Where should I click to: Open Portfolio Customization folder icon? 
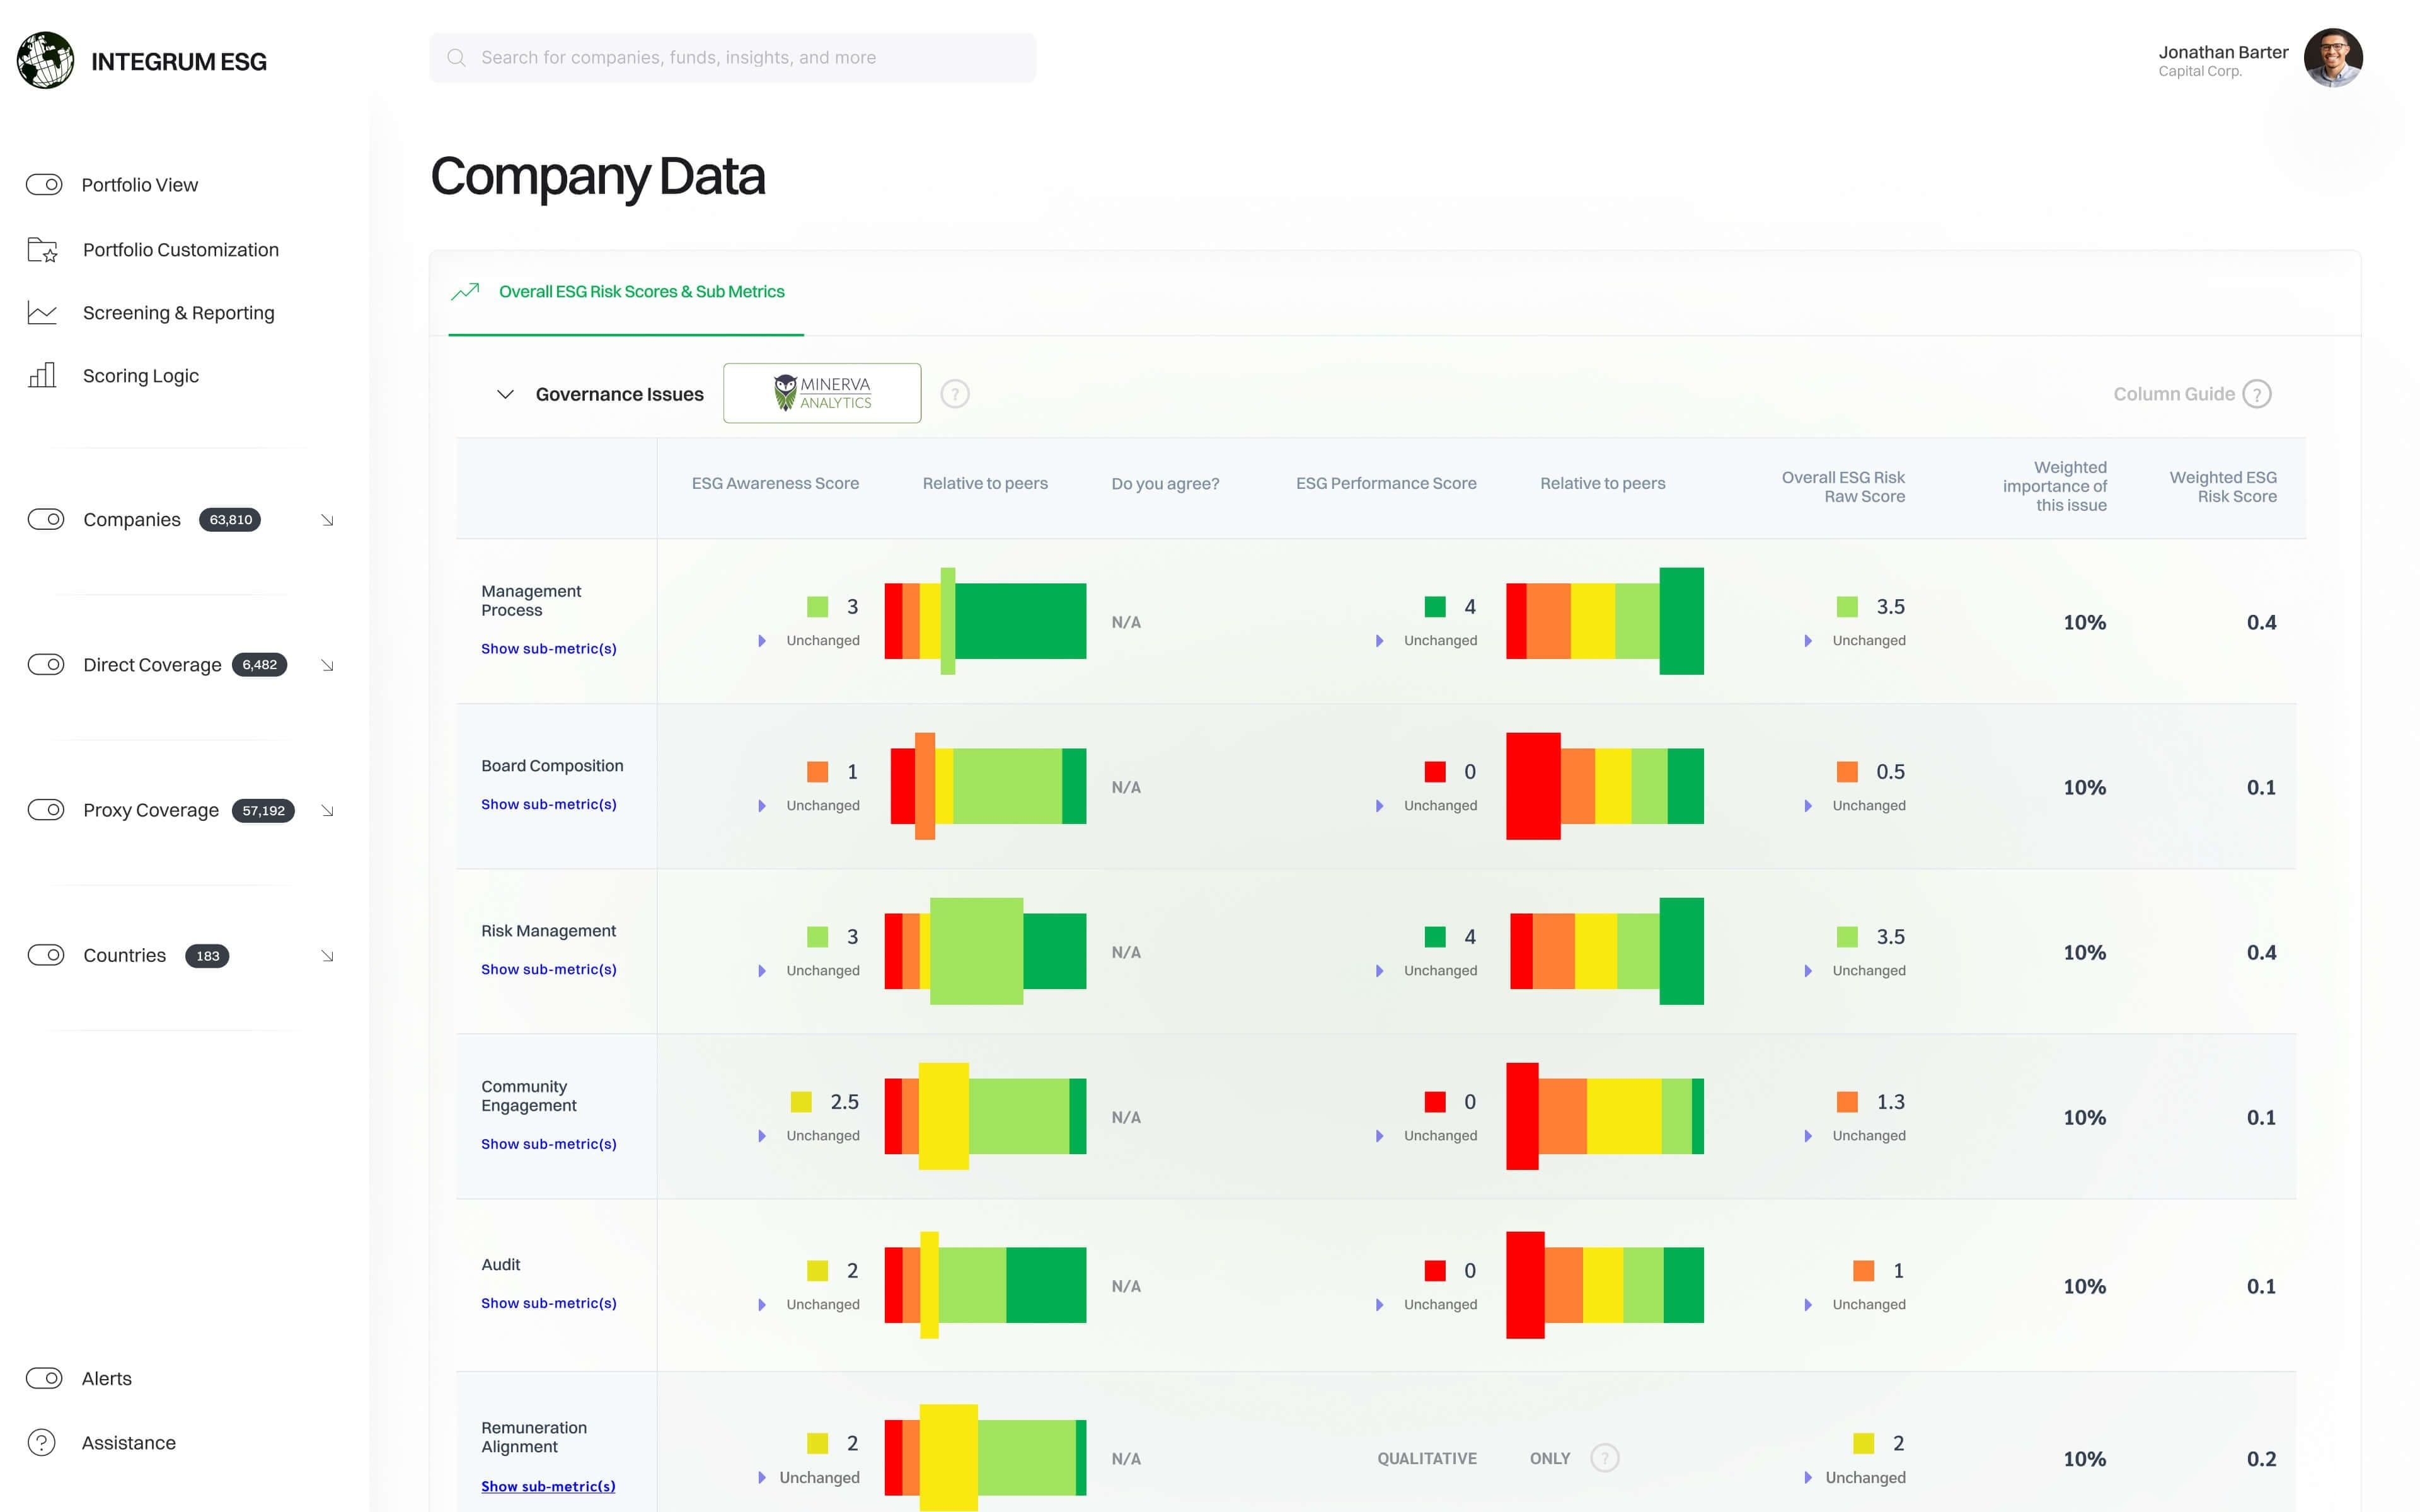click(x=42, y=250)
